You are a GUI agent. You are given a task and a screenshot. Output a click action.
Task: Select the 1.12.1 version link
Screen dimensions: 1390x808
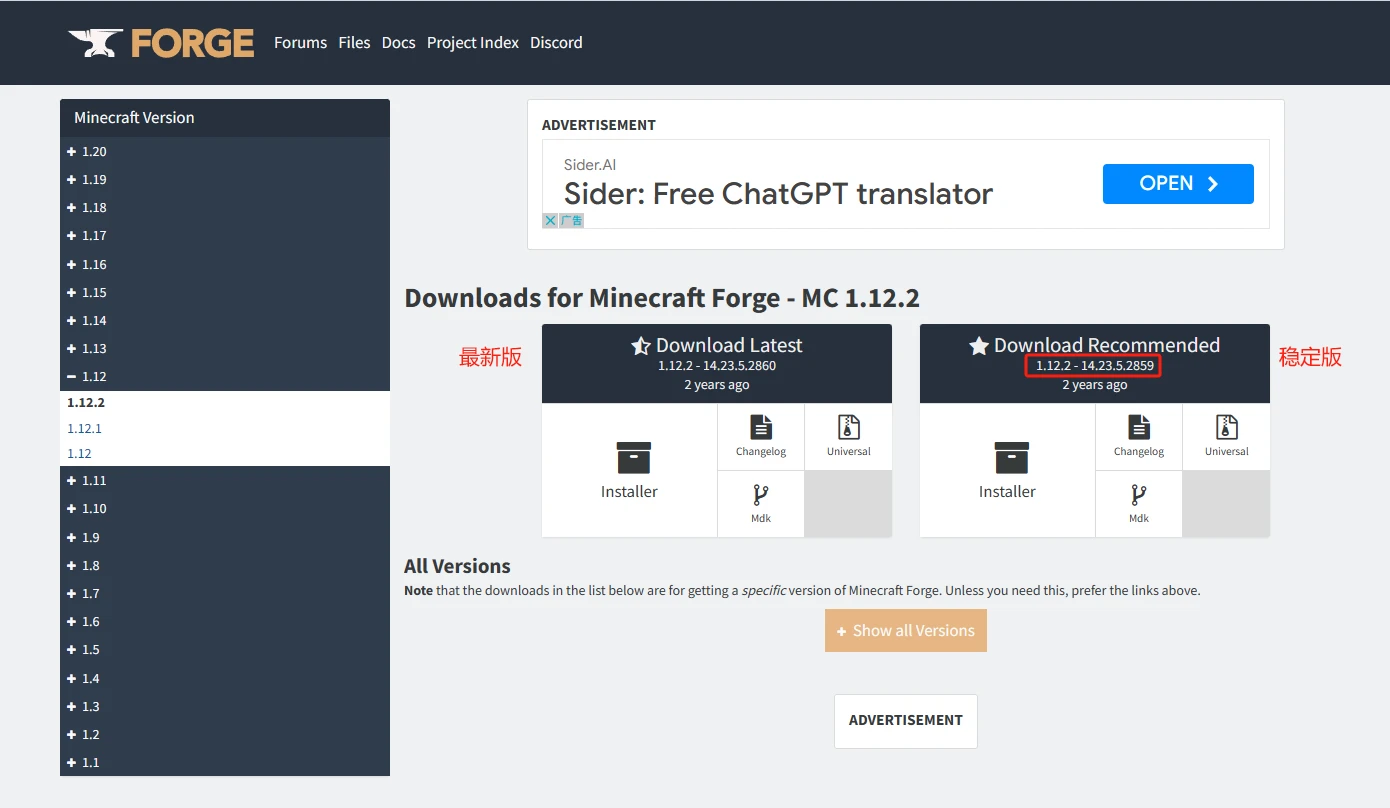[85, 428]
